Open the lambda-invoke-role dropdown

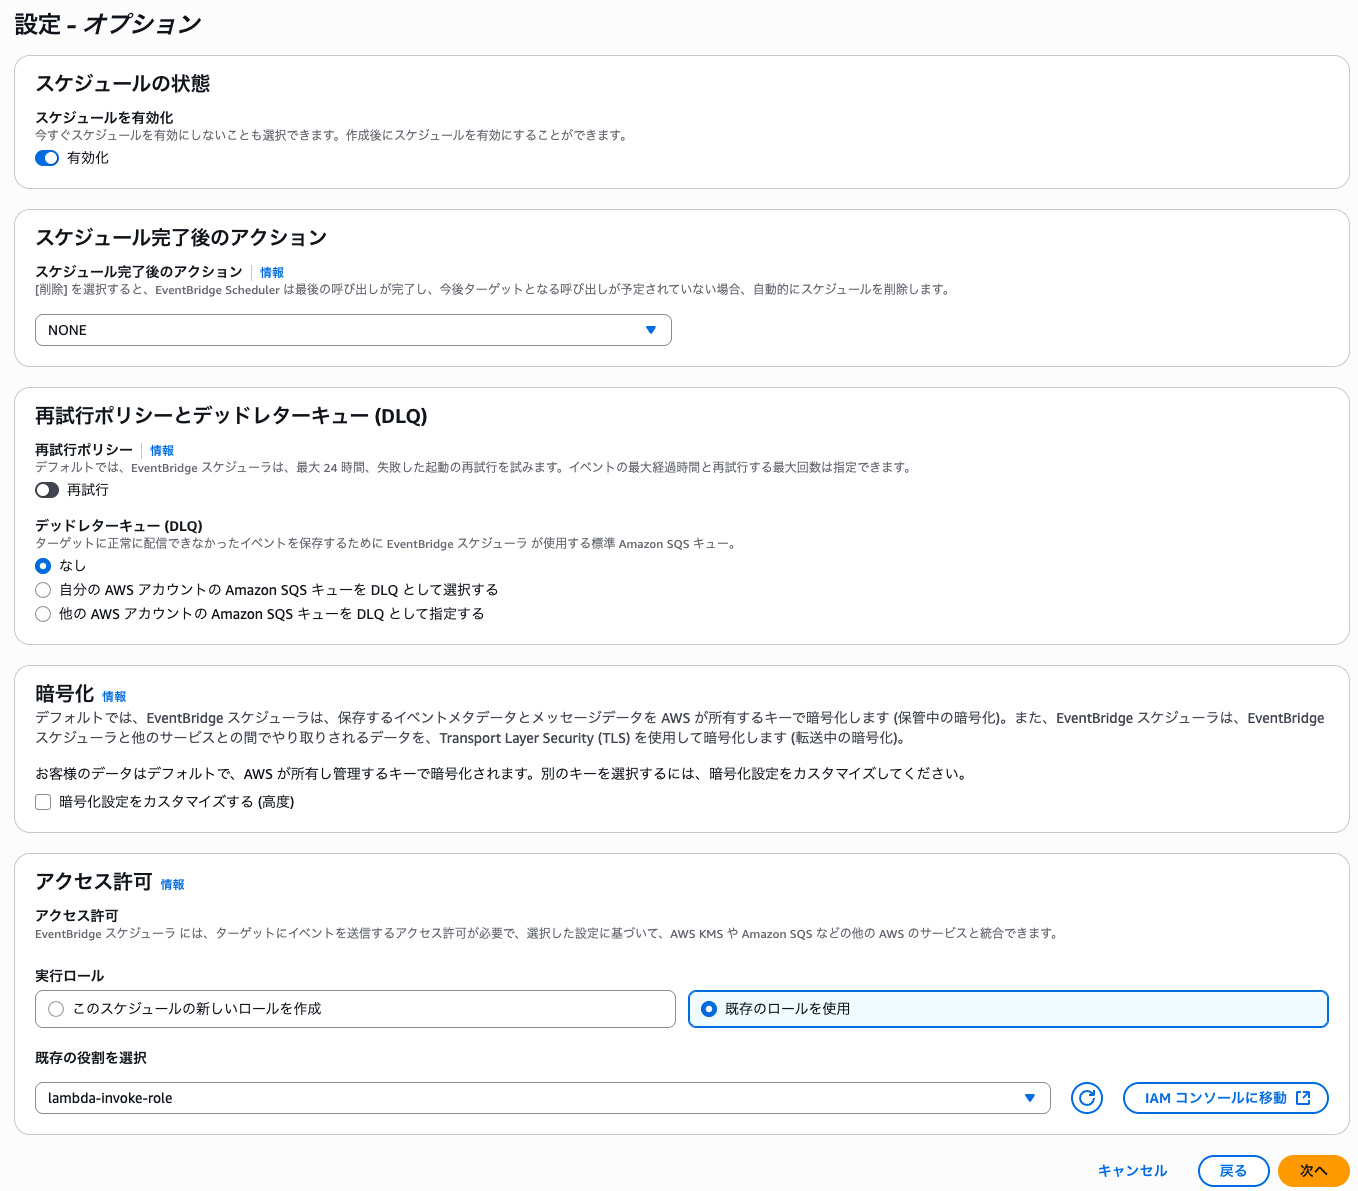[542, 1098]
